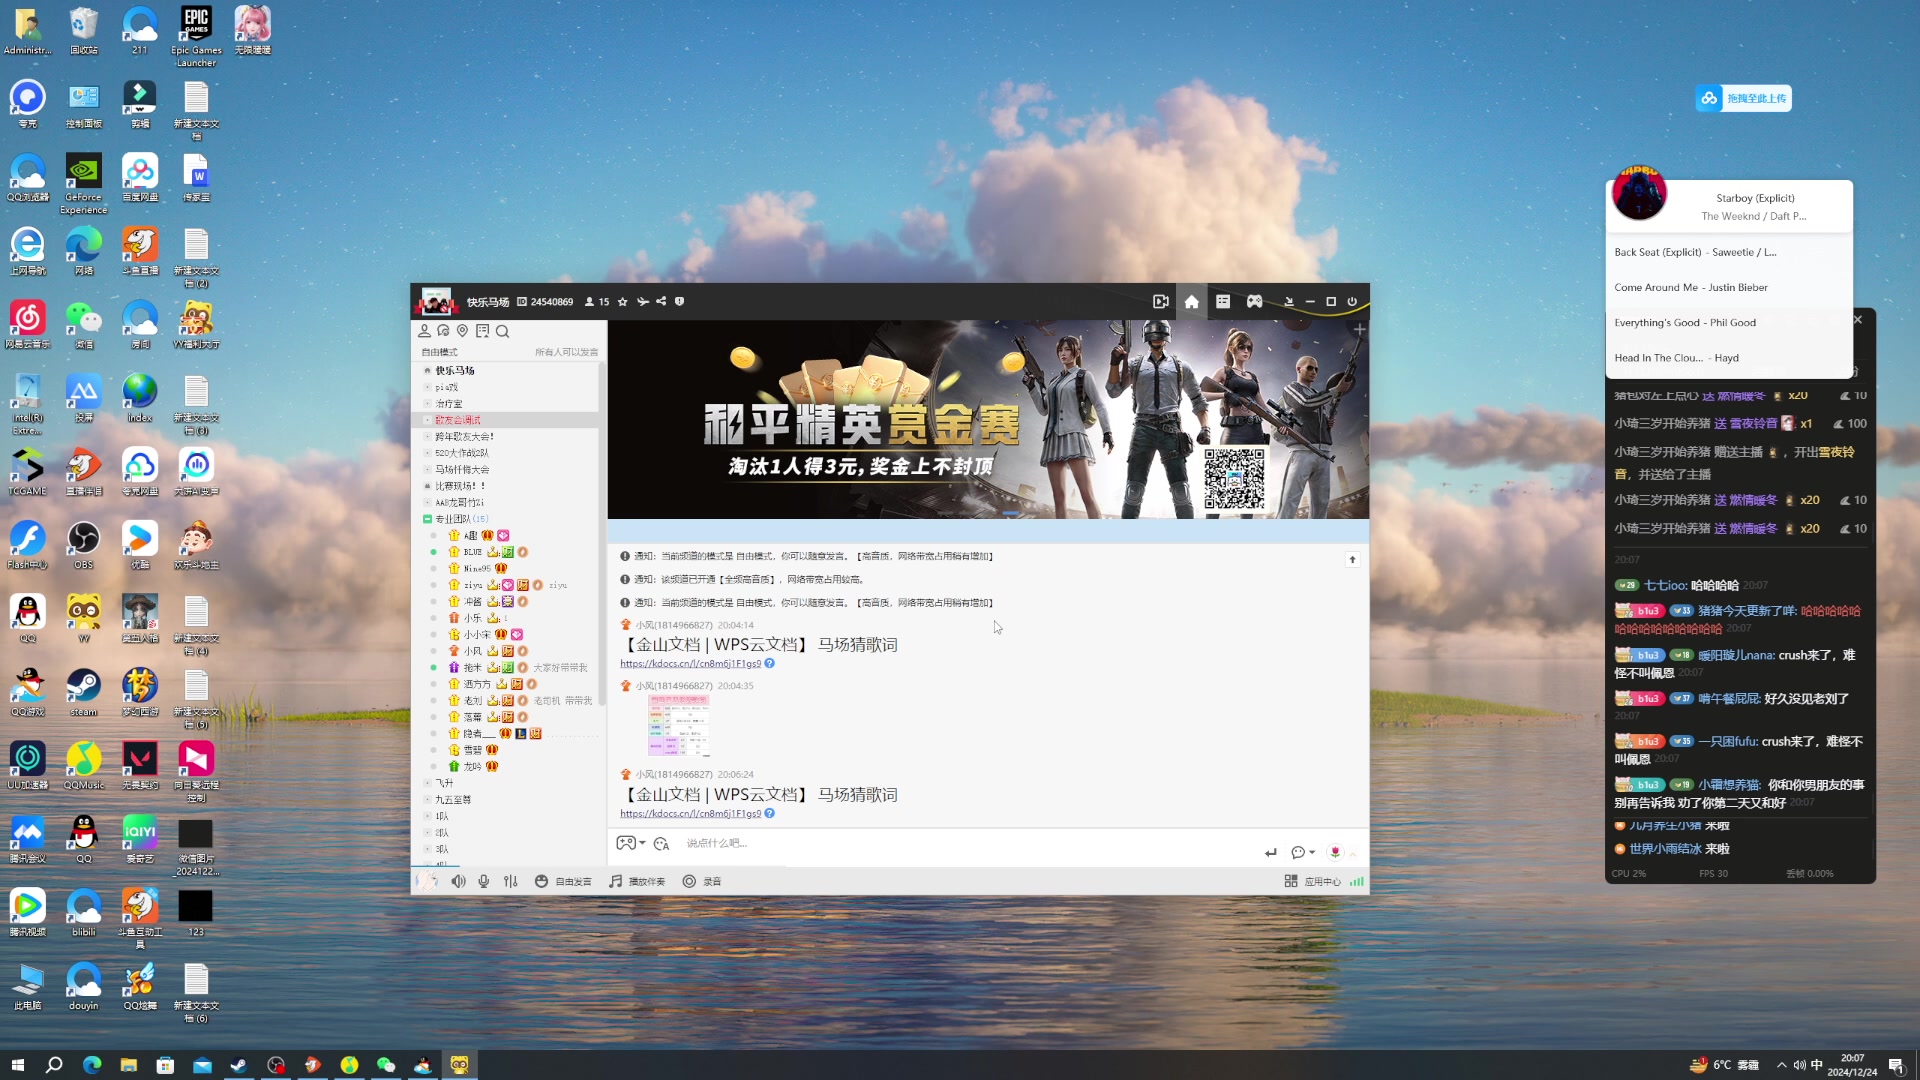Toggle 播放伴奏 accompaniment playback
The height and width of the screenshot is (1080, 1920).
pos(637,881)
